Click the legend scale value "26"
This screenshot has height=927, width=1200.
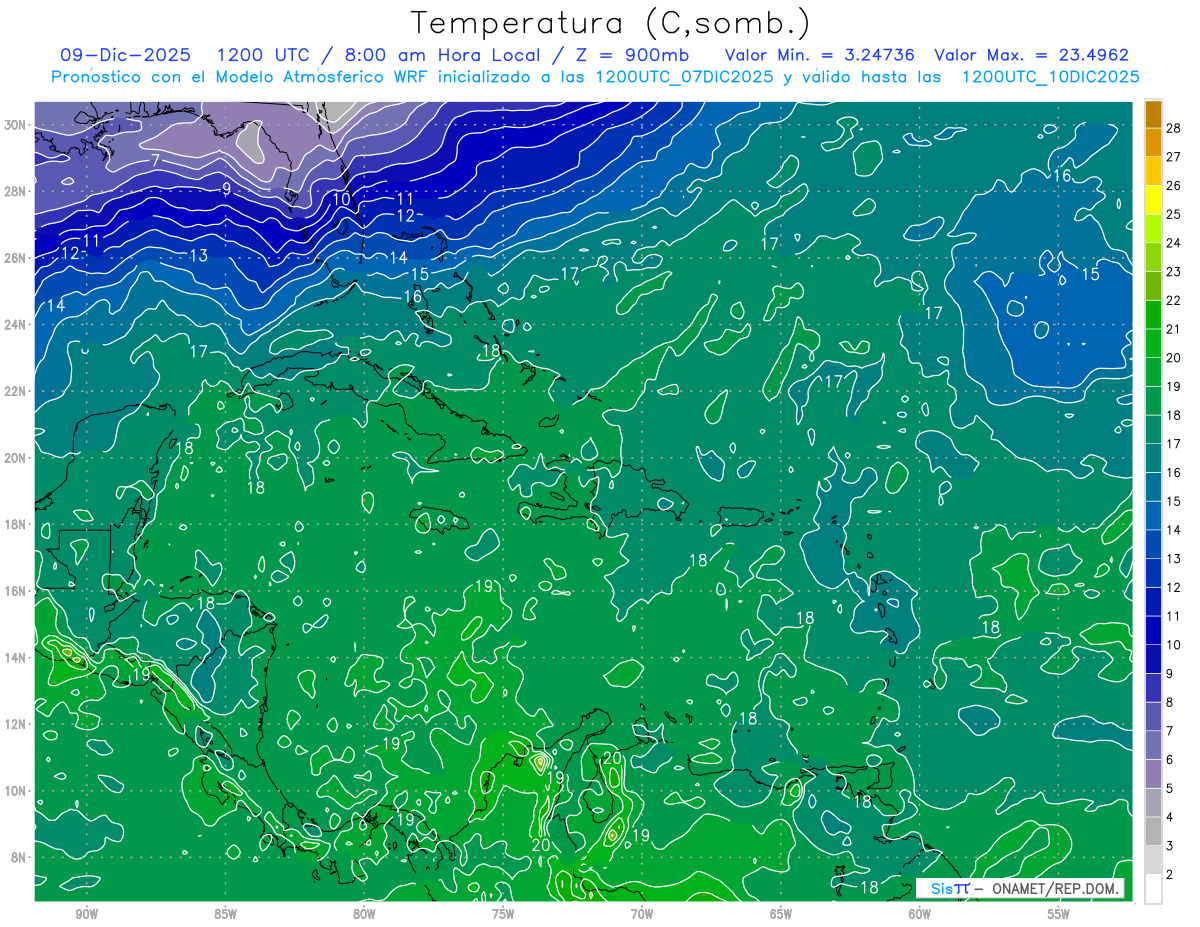point(1174,185)
